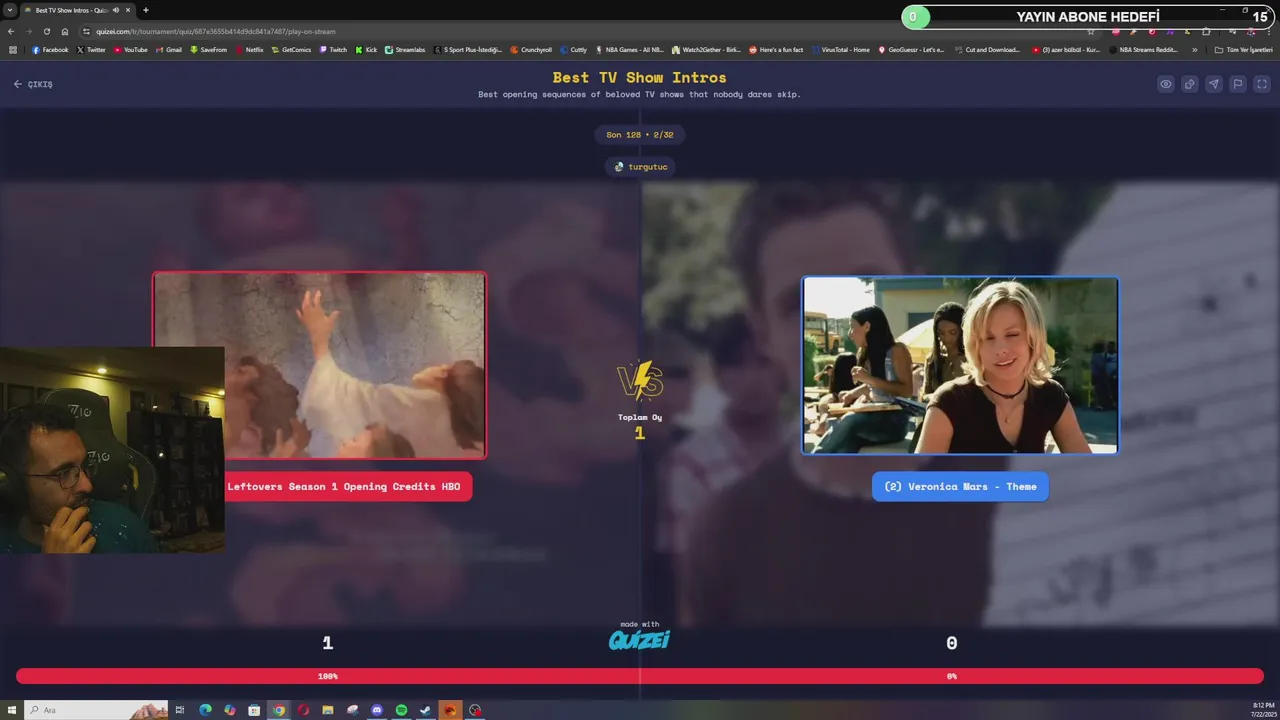Open a new browser tab
The width and height of the screenshot is (1280, 720).
pyautogui.click(x=146, y=10)
